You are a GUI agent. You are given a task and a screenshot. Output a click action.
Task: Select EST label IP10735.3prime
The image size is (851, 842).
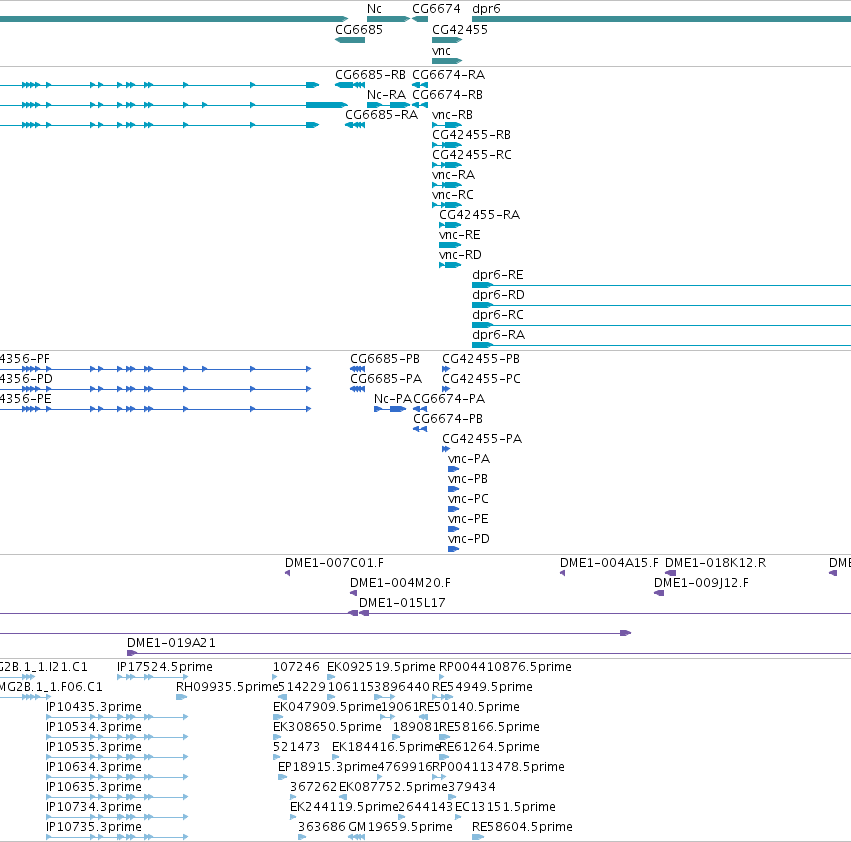pos(94,826)
